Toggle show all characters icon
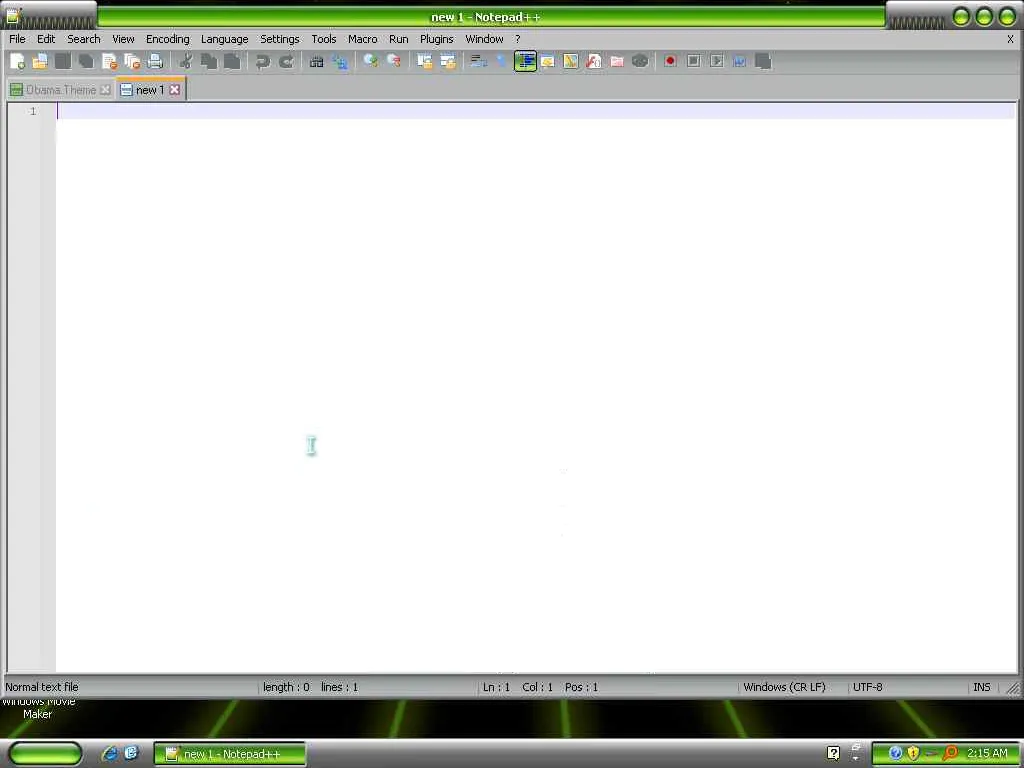This screenshot has height=768, width=1024. (x=502, y=61)
